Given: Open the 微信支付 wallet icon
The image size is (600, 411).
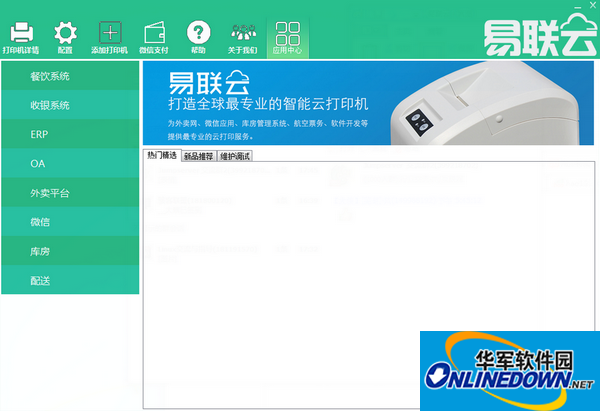Looking at the screenshot, I should click(x=154, y=38).
